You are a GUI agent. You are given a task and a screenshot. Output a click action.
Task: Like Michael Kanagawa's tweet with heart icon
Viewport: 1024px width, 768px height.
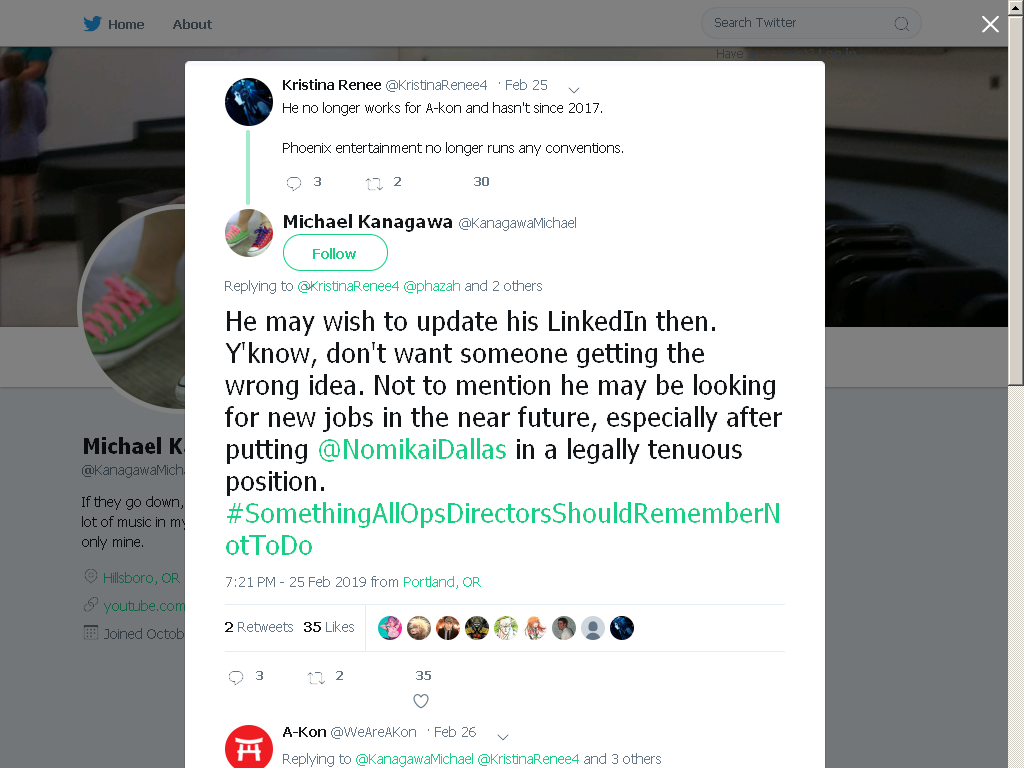pos(421,701)
